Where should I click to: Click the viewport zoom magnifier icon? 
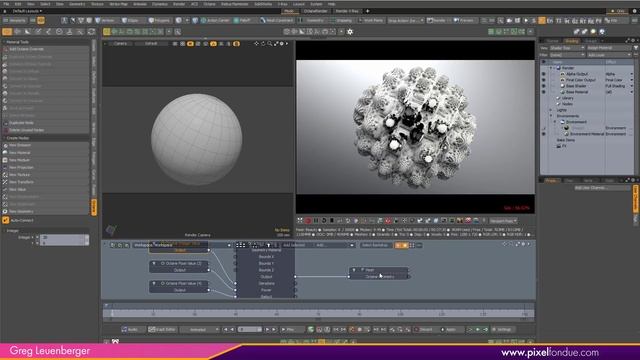pos(269,43)
